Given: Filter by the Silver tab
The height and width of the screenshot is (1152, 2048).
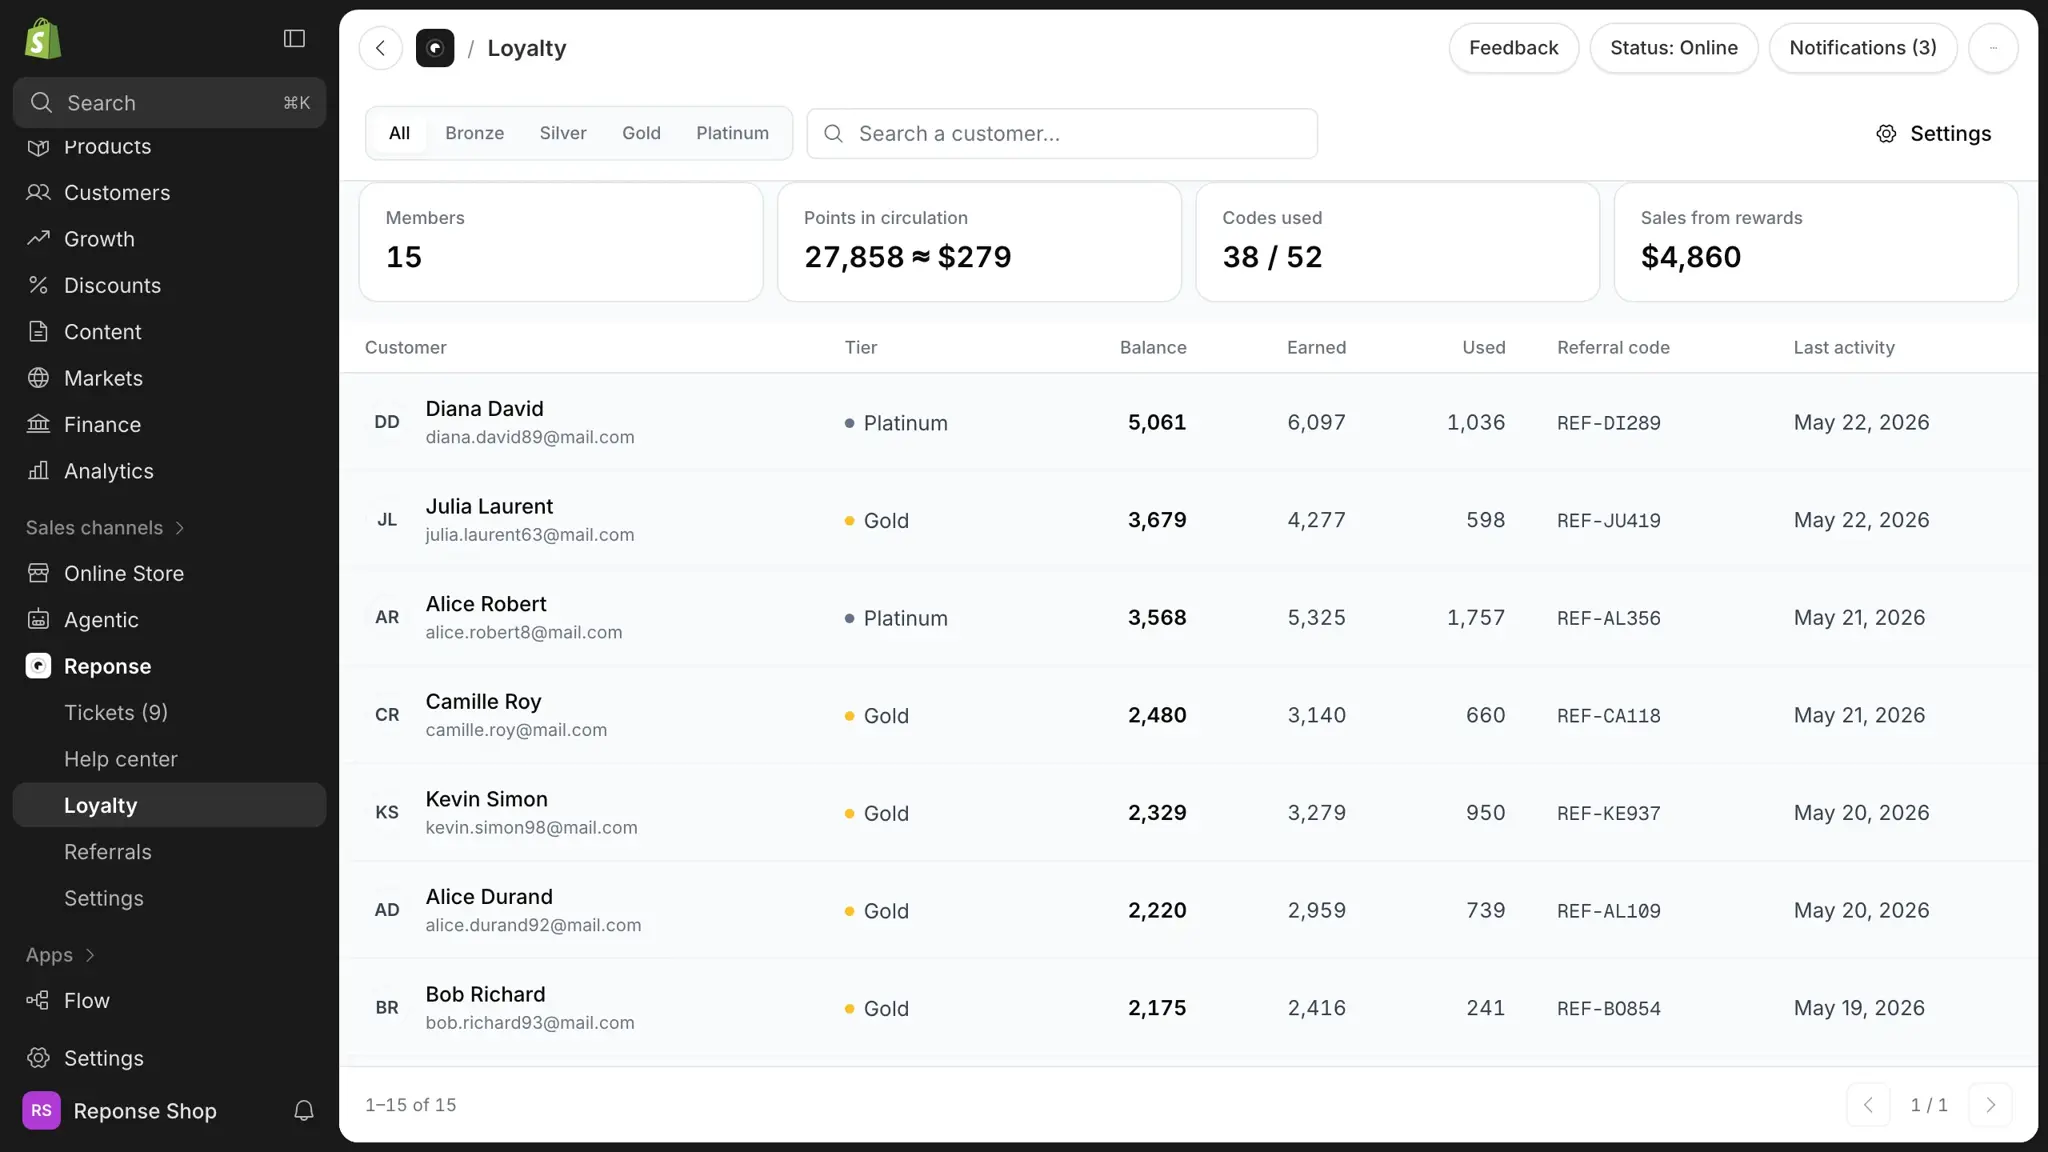Looking at the screenshot, I should [x=563, y=133].
